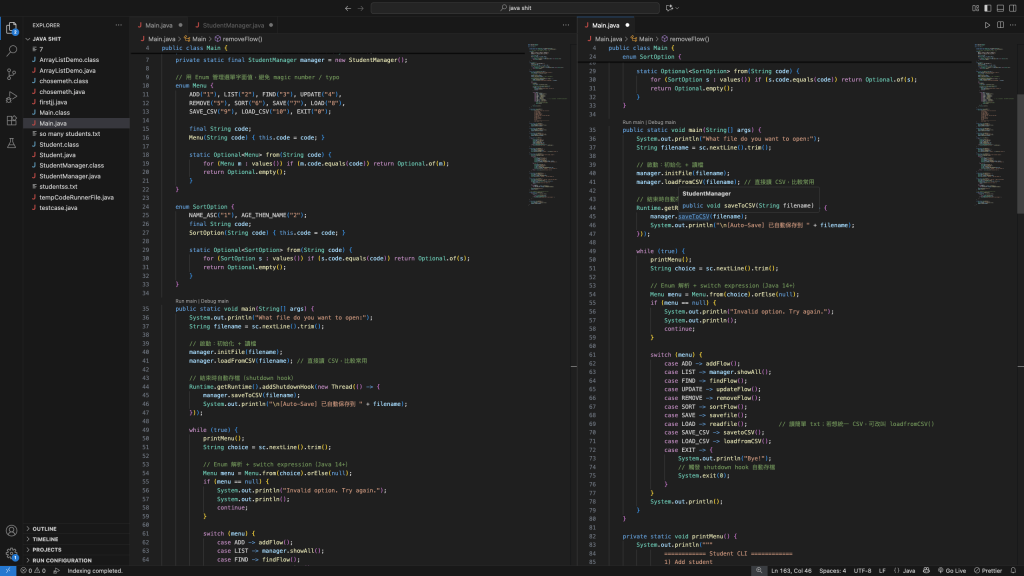Open the Explorer view in activity bar

[11, 27]
